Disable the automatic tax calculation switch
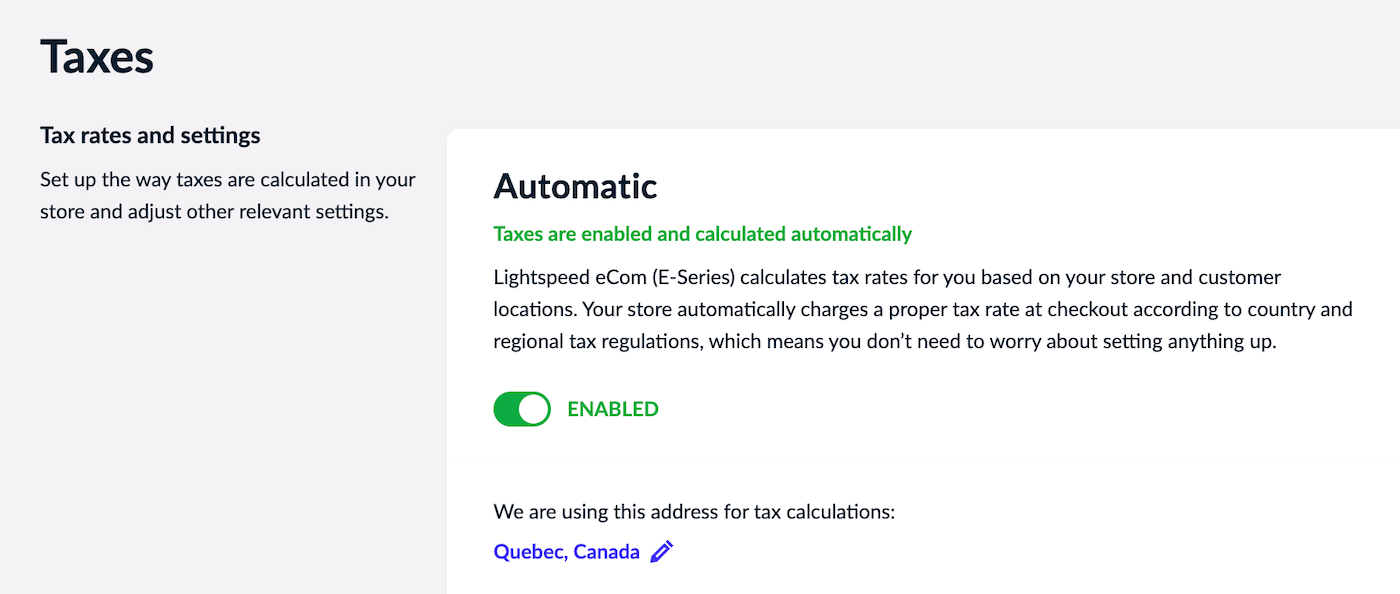This screenshot has width=1400, height=594. pyautogui.click(x=522, y=409)
